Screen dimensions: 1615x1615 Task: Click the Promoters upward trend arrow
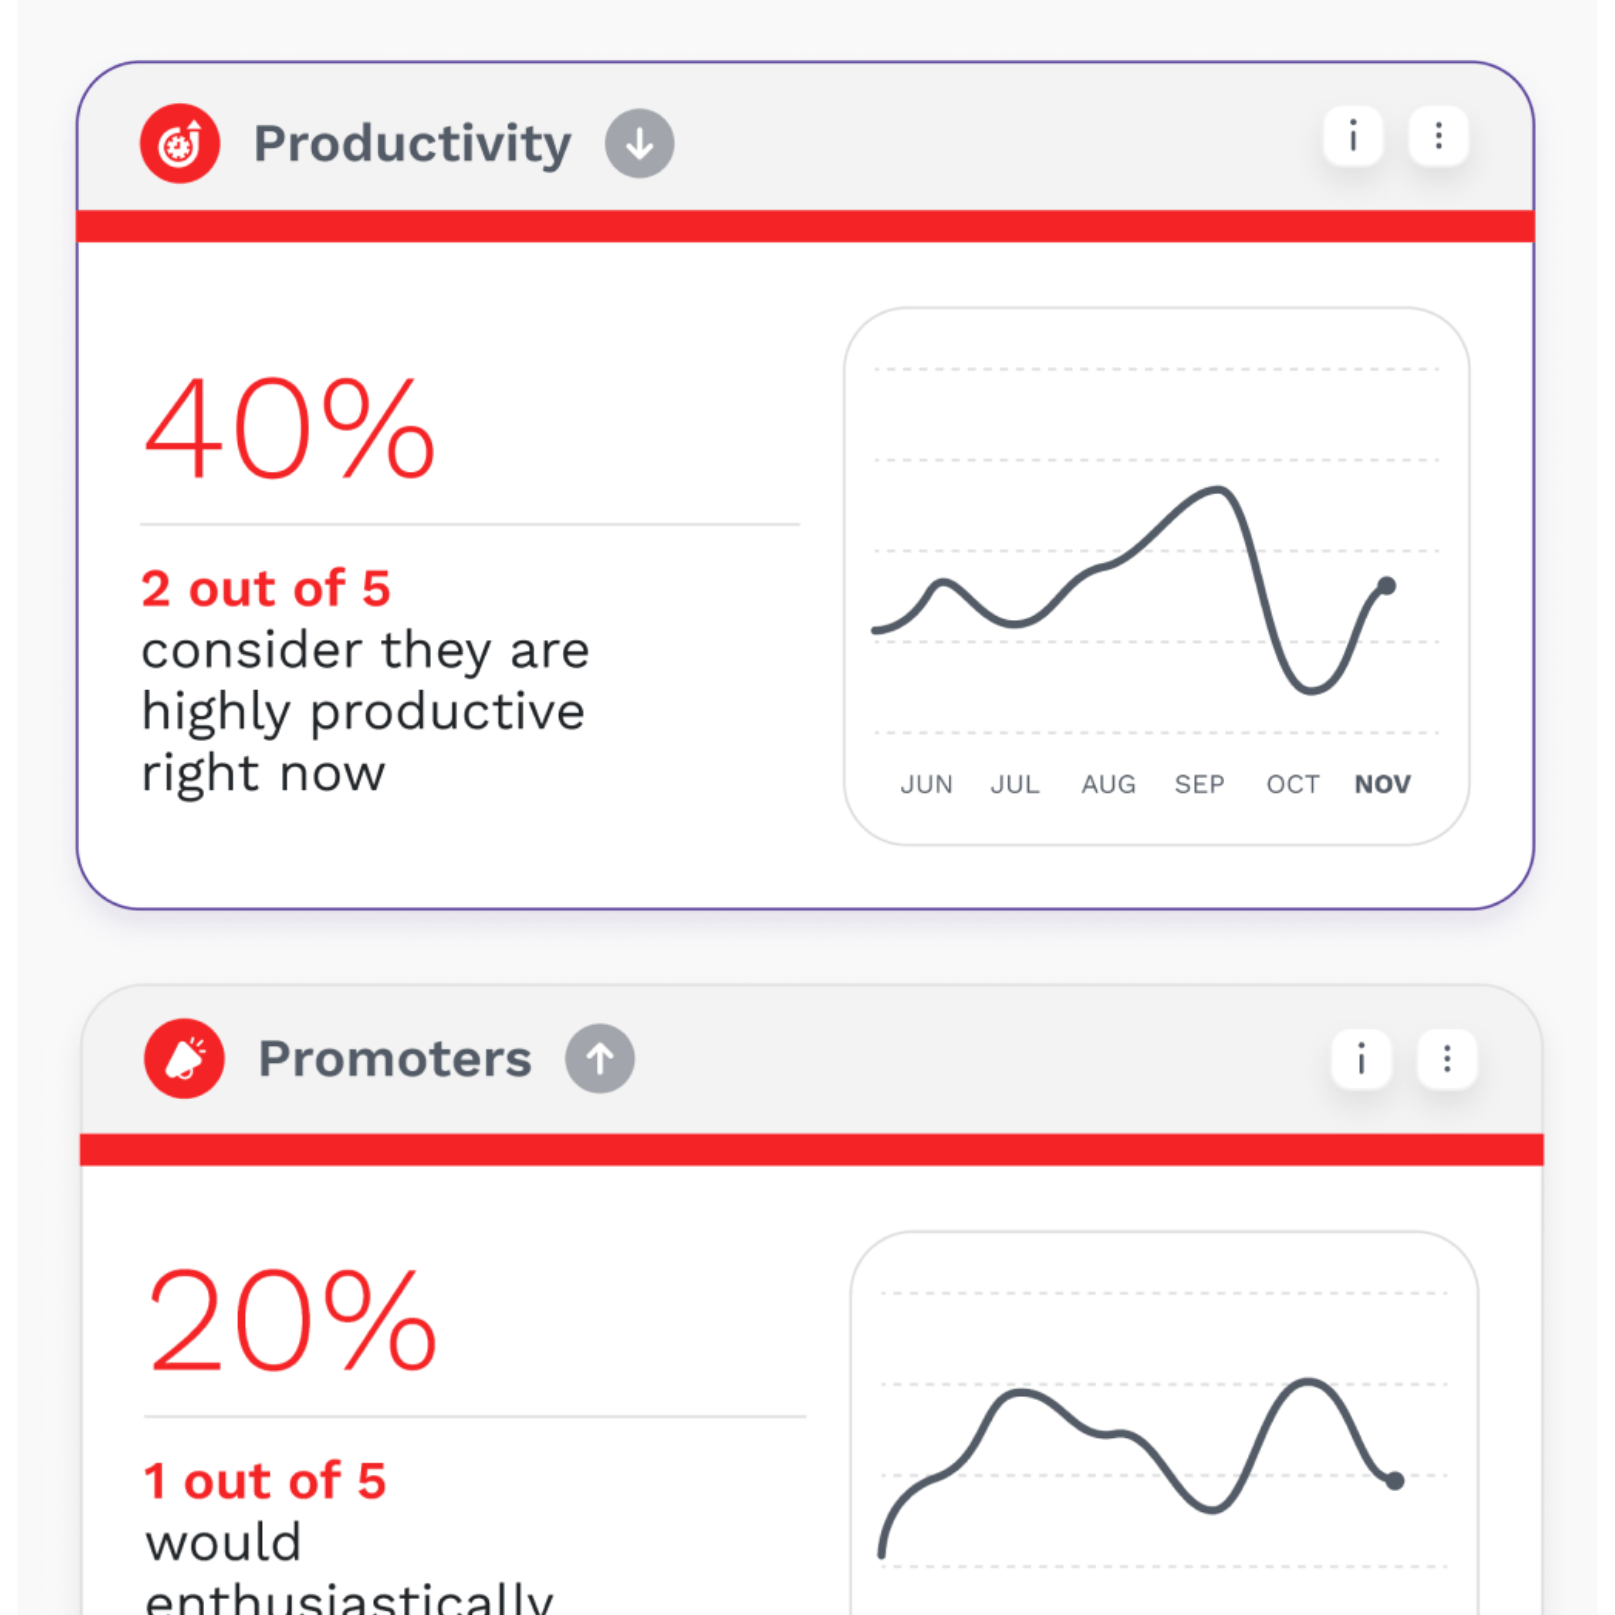(x=600, y=1059)
